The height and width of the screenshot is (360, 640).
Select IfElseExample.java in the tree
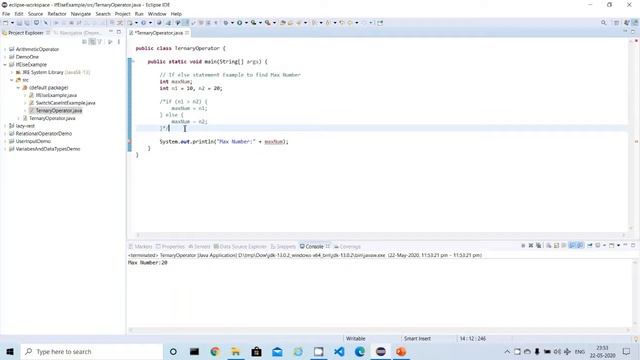click(56, 95)
